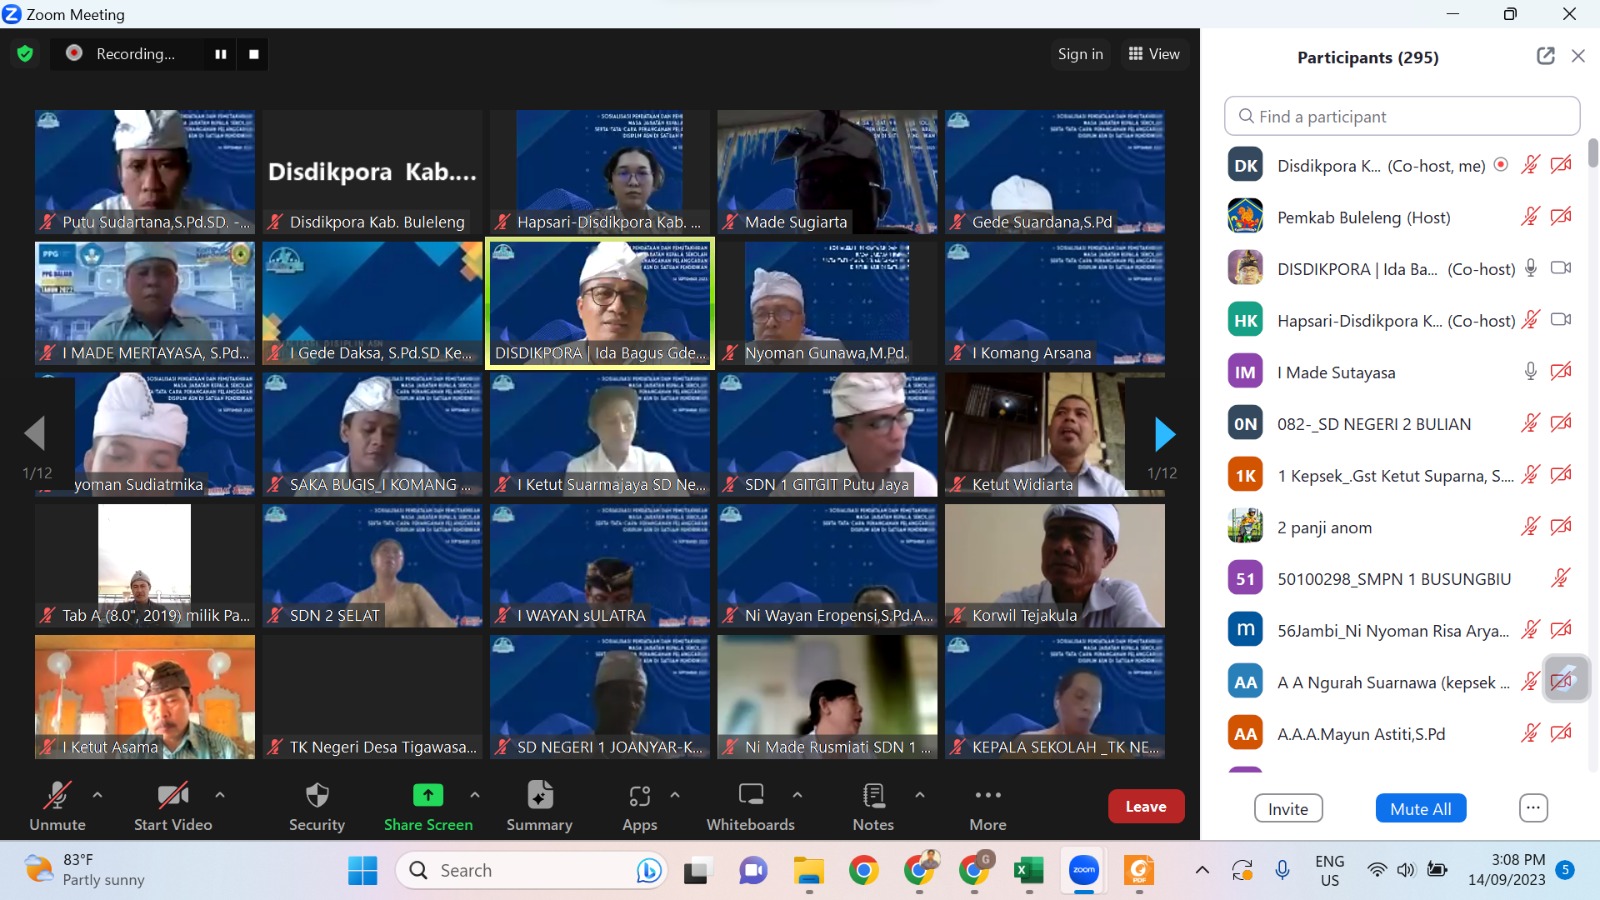Click muted mic icon for 082-_SD NEGERI 2 BULIAN
1600x900 pixels.
pyautogui.click(x=1530, y=423)
